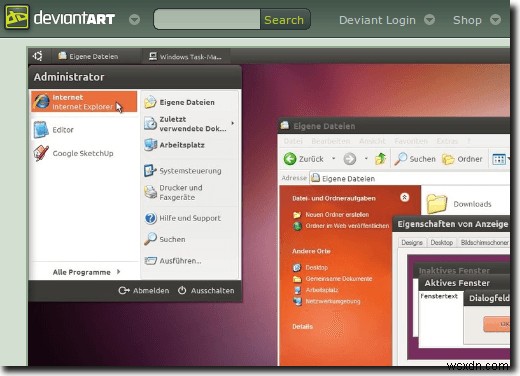Click the Ausschalten shutdown button

pos(206,291)
